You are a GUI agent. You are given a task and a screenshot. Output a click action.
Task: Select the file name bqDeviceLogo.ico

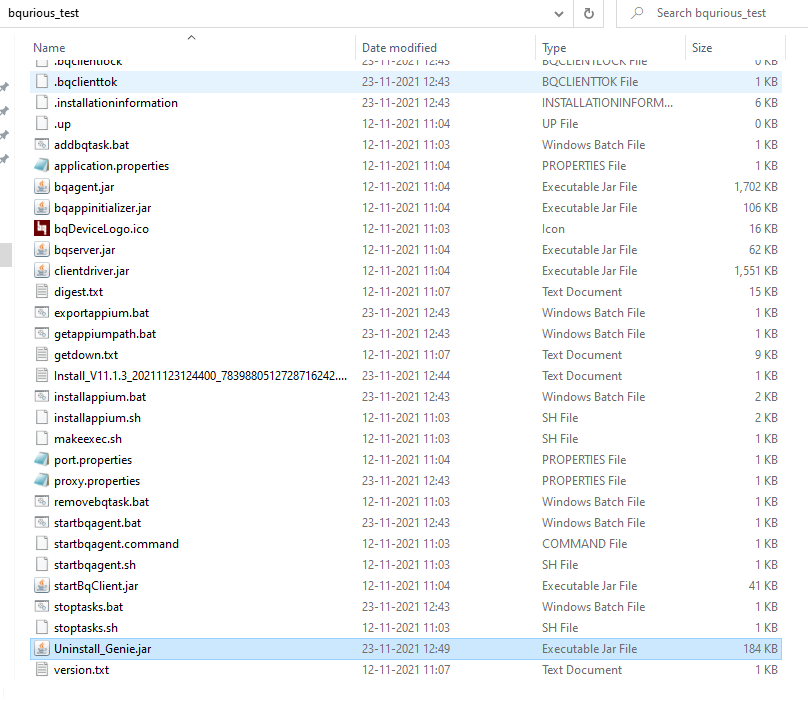[102, 229]
